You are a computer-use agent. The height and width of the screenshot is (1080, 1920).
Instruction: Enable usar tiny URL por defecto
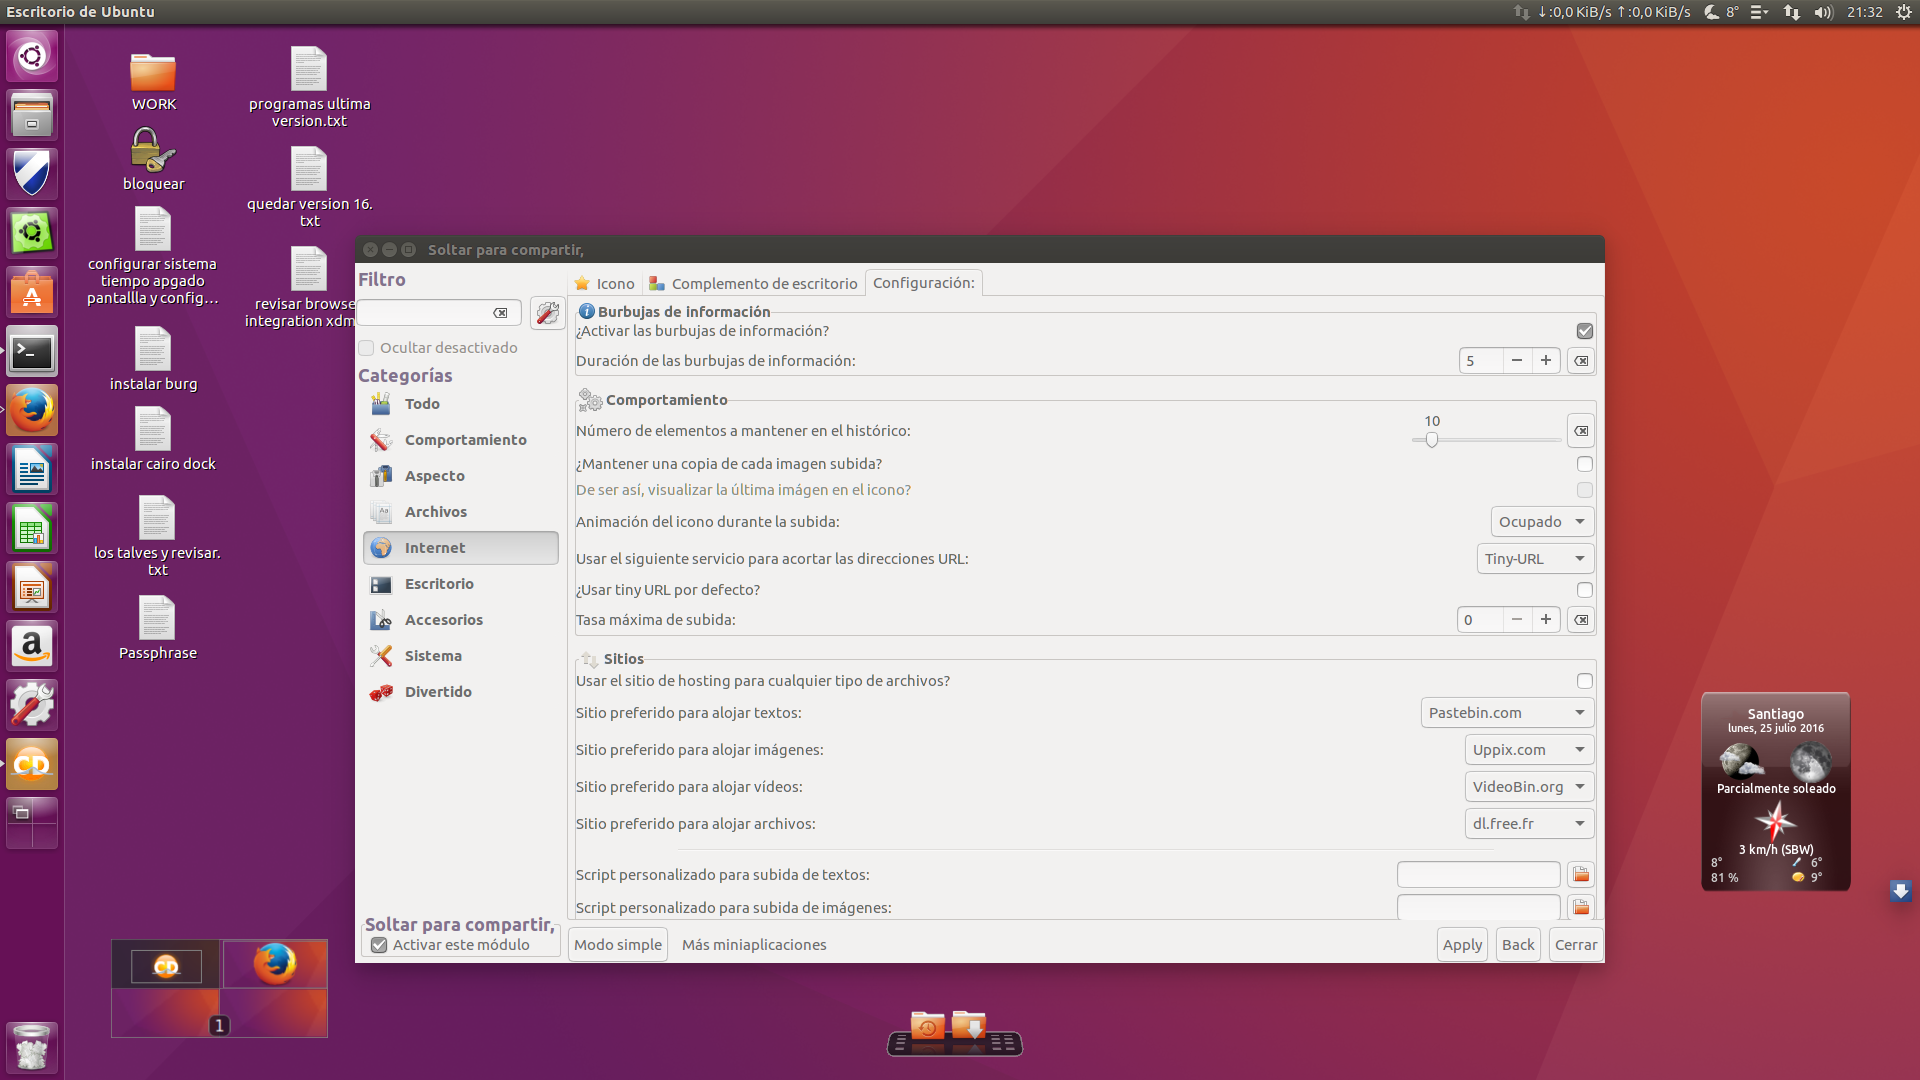1585,590
